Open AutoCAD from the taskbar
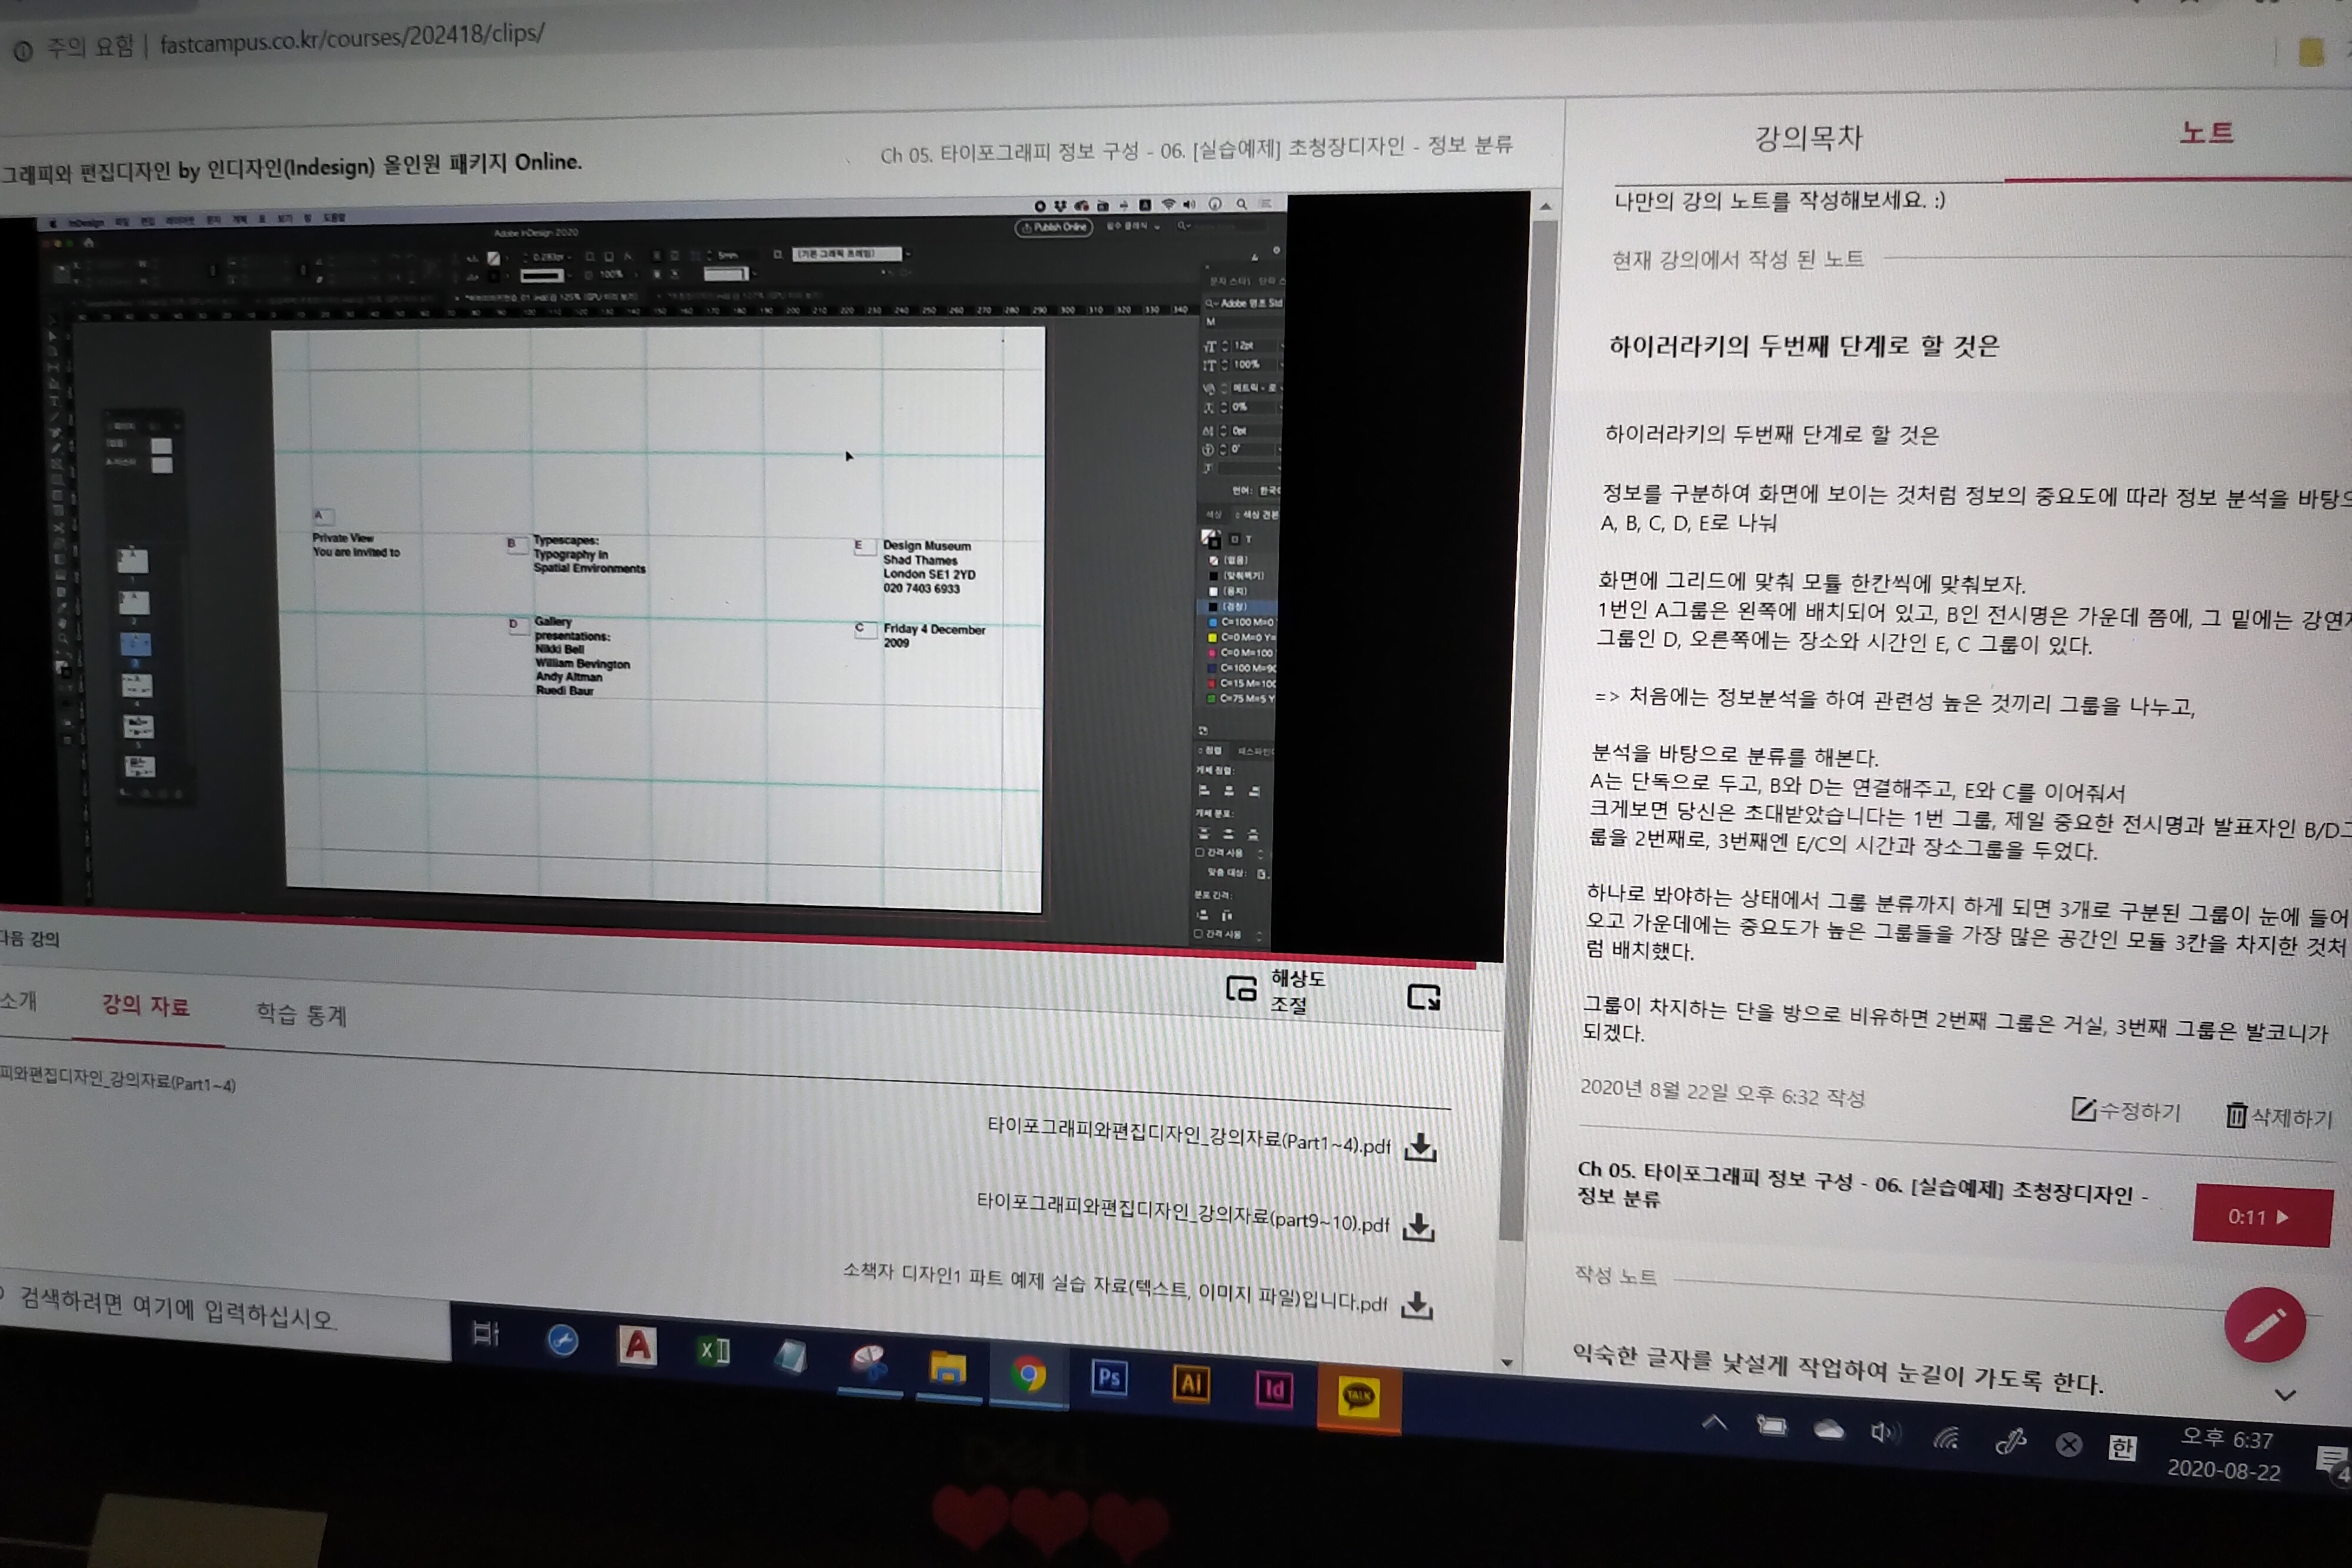 coord(638,1346)
